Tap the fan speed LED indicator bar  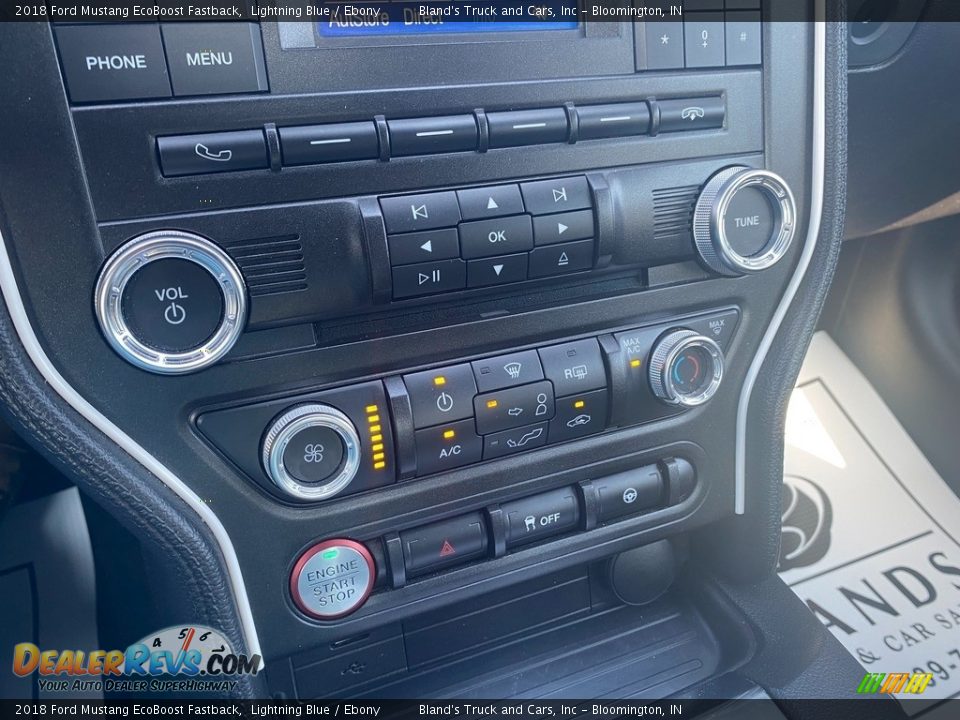pos(375,436)
